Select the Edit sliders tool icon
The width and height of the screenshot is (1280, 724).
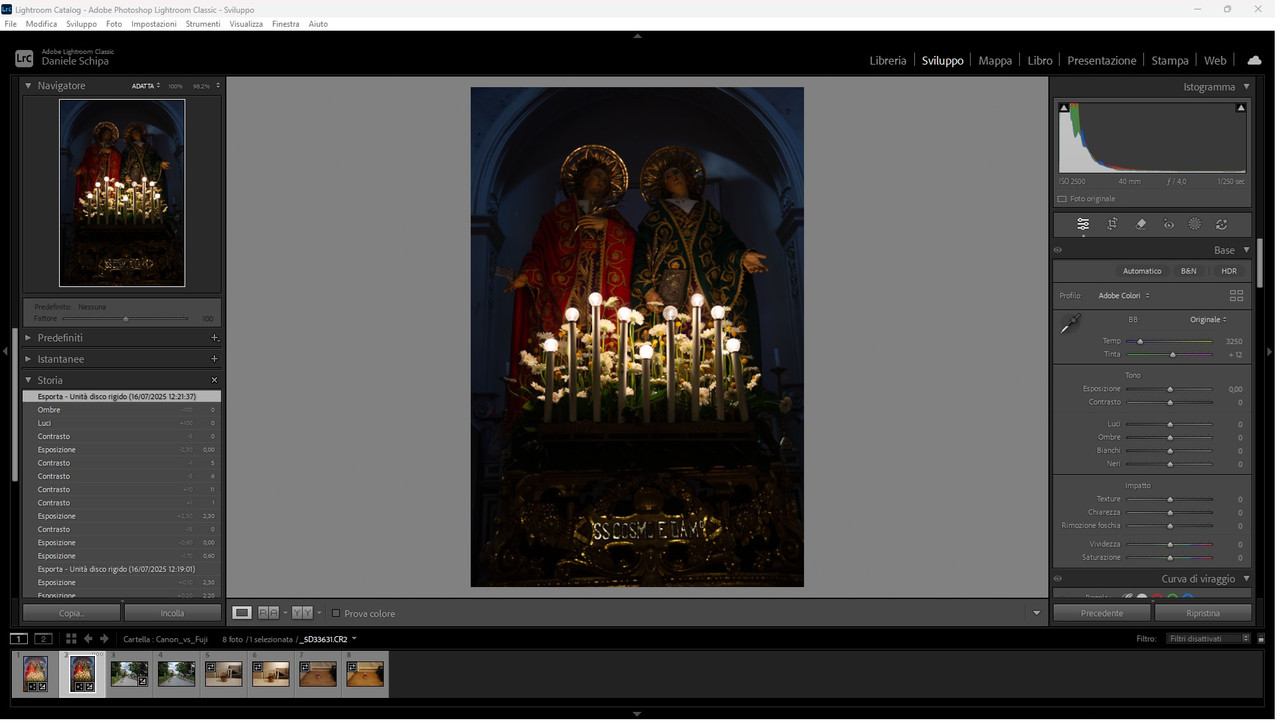[1083, 225]
